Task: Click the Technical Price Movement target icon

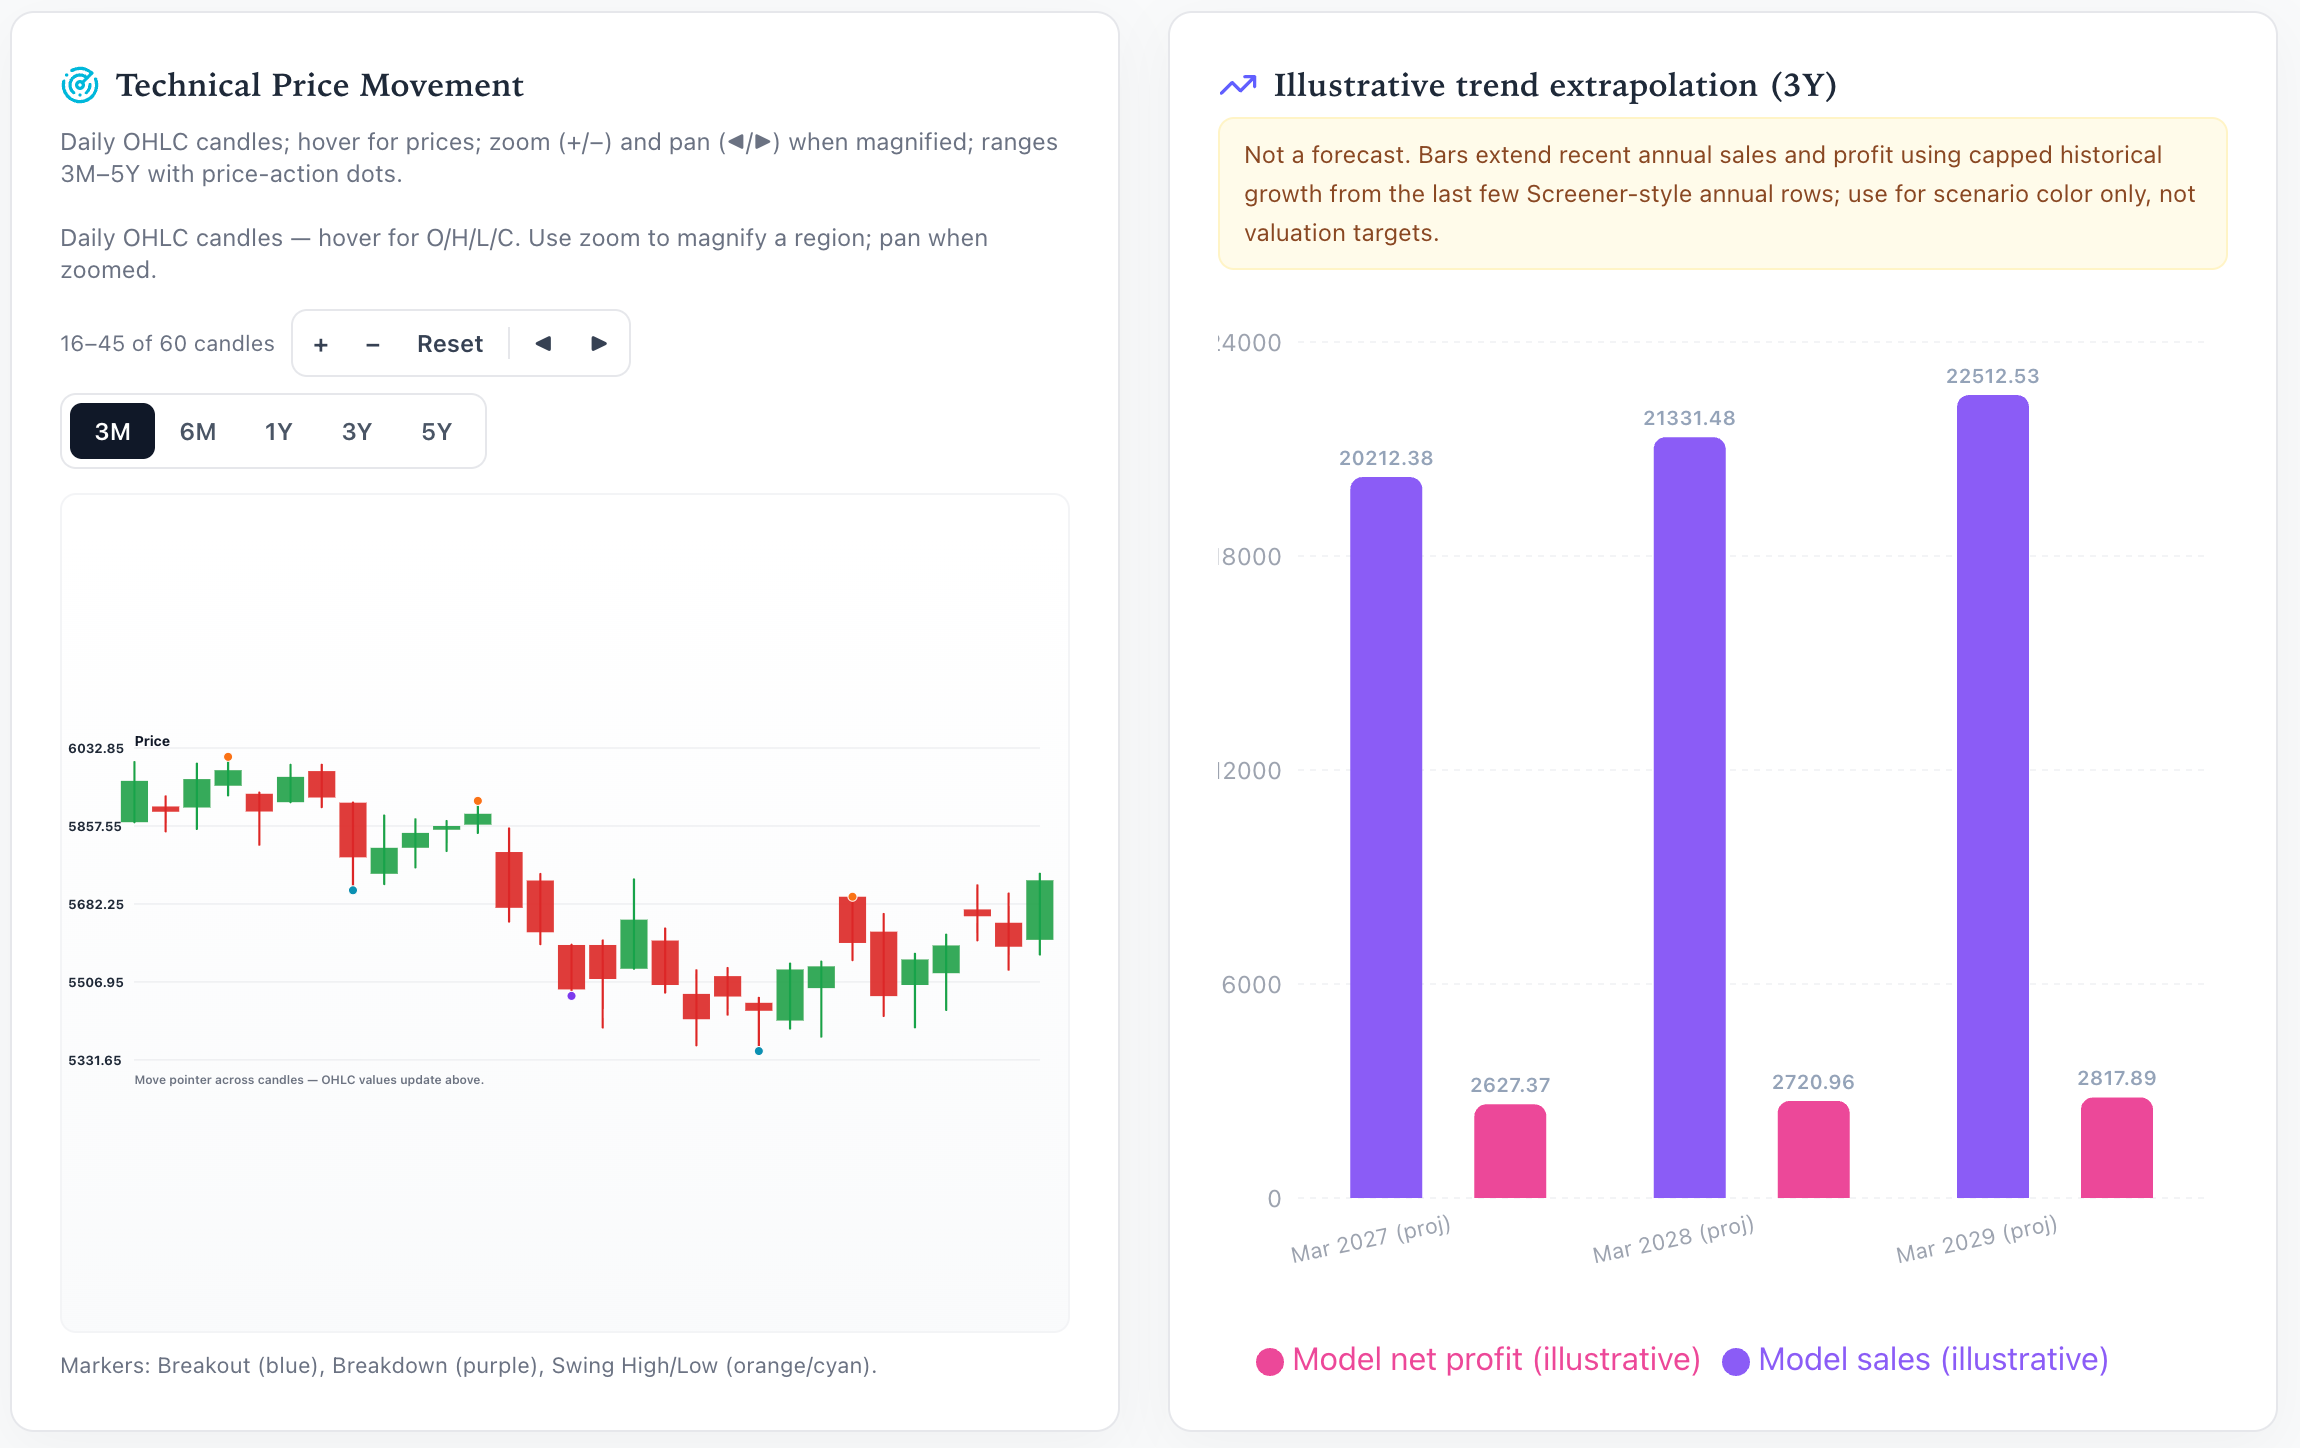Action: 80,86
